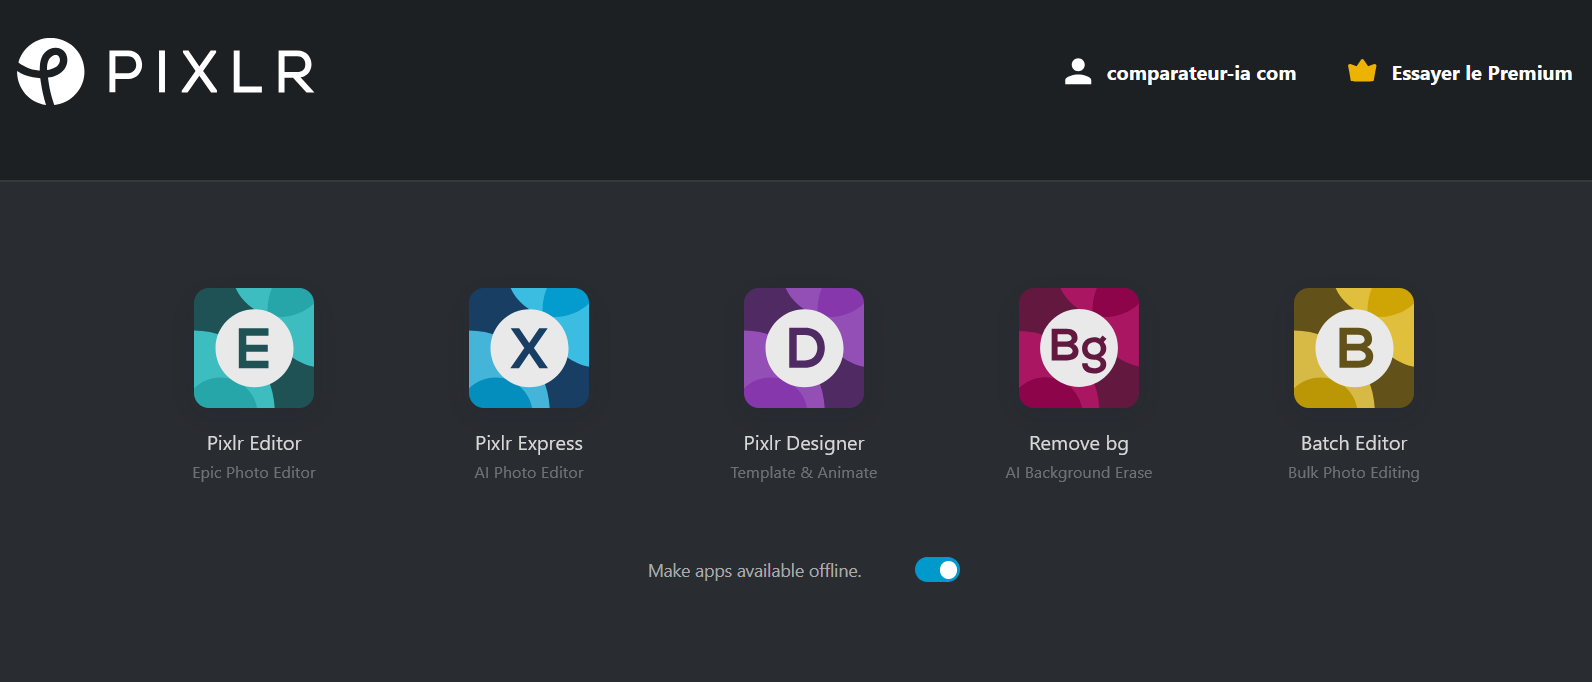
Task: Click the round Pixlr logo emblem
Action: 50,72
